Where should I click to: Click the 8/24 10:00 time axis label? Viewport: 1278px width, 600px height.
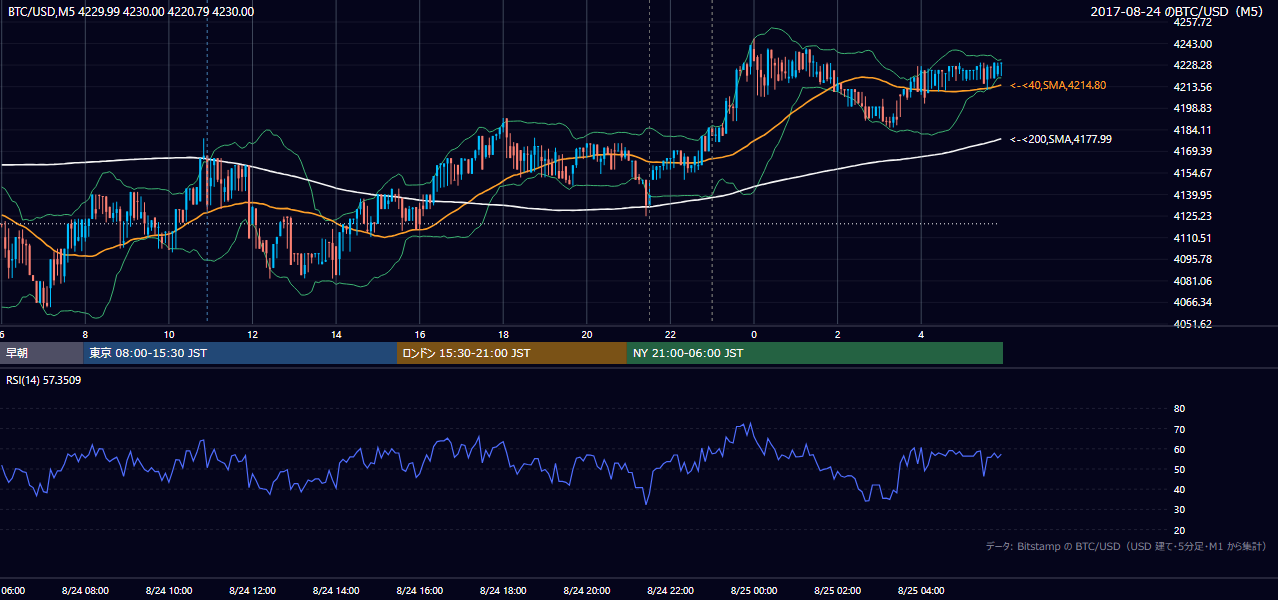point(169,591)
